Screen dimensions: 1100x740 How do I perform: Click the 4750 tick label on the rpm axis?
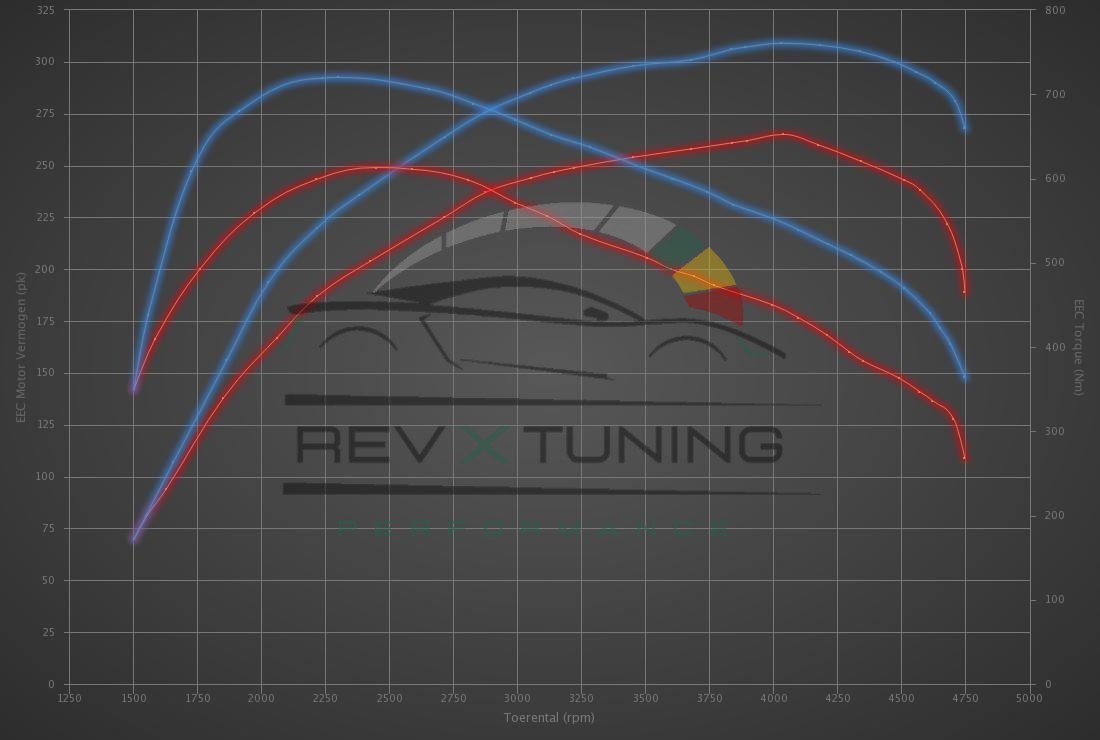point(965,698)
